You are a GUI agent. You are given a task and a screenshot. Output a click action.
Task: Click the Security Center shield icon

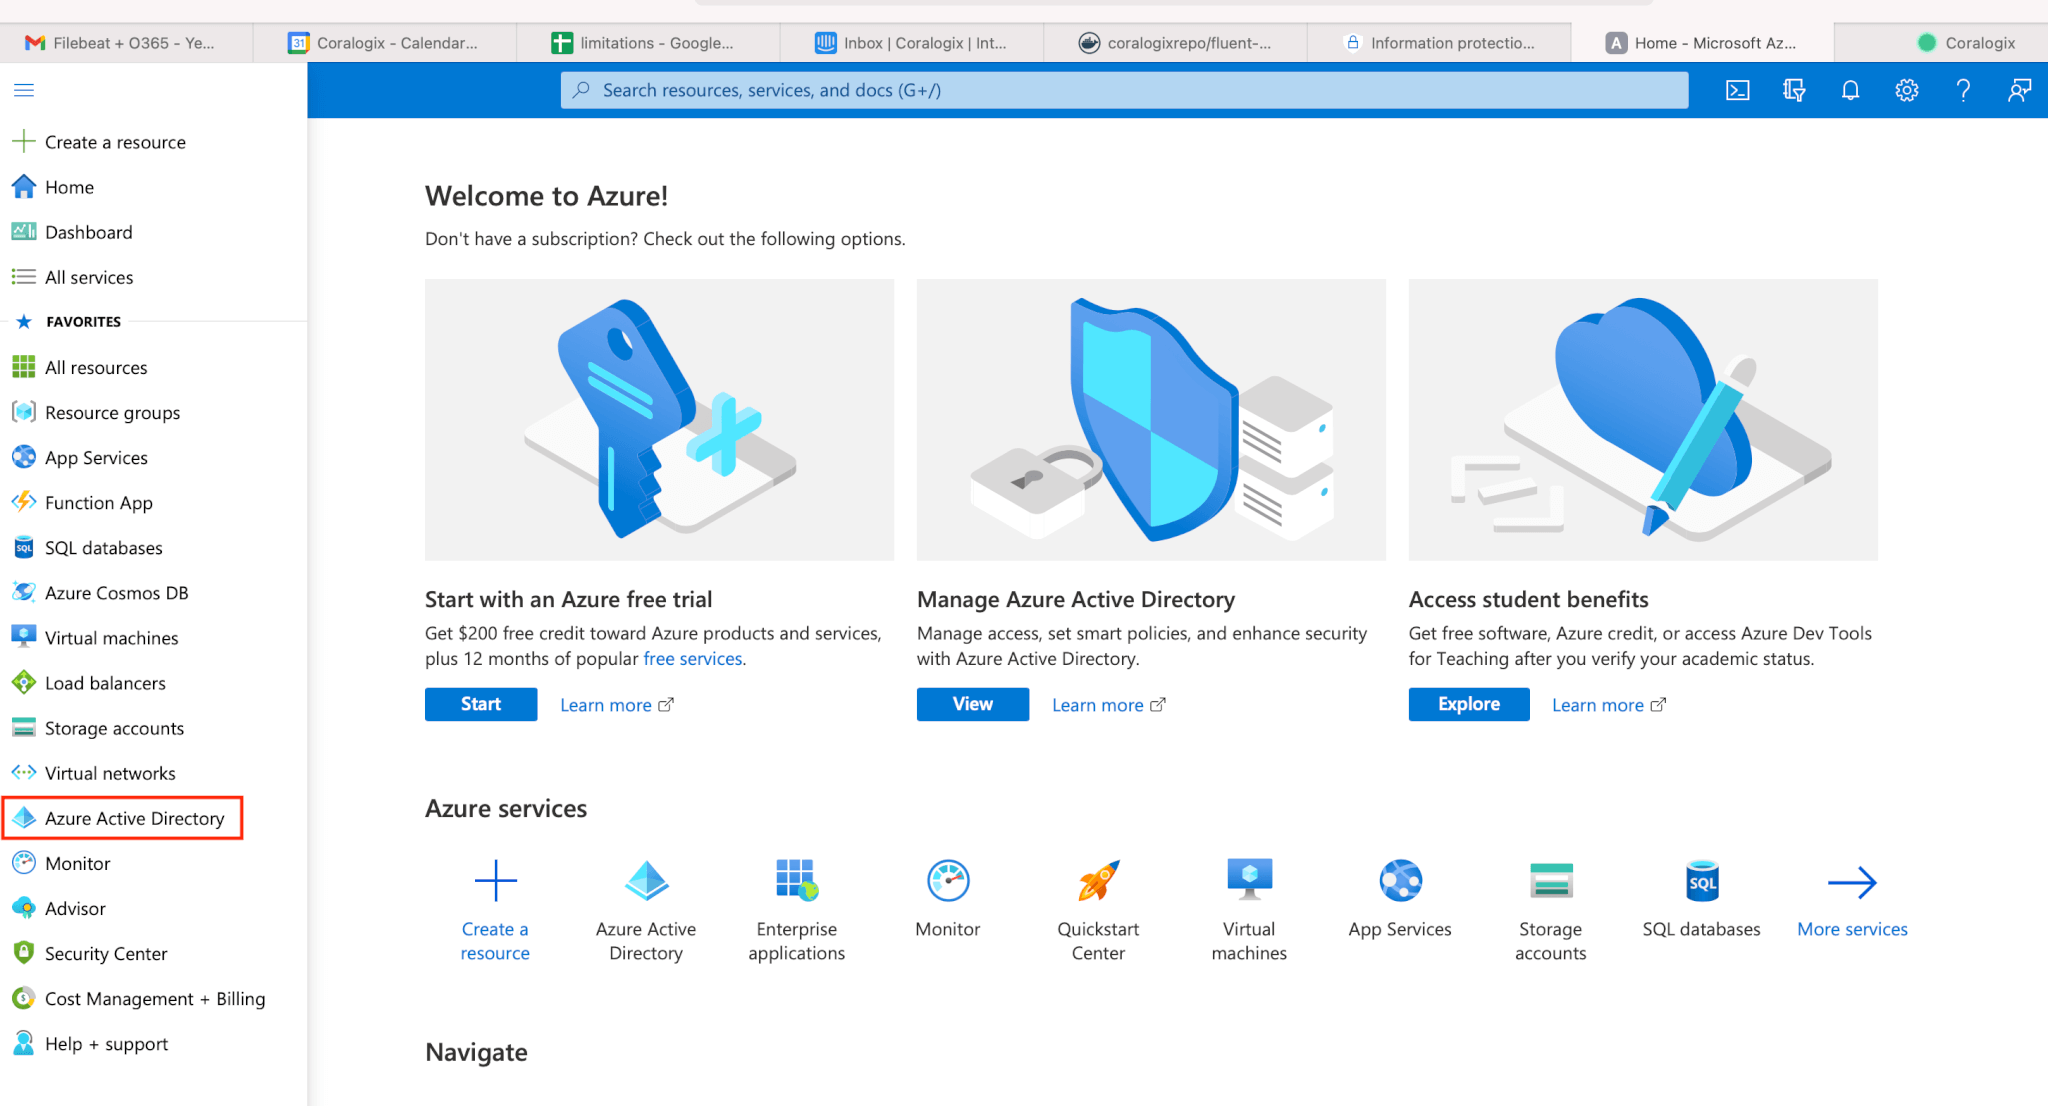(x=24, y=953)
